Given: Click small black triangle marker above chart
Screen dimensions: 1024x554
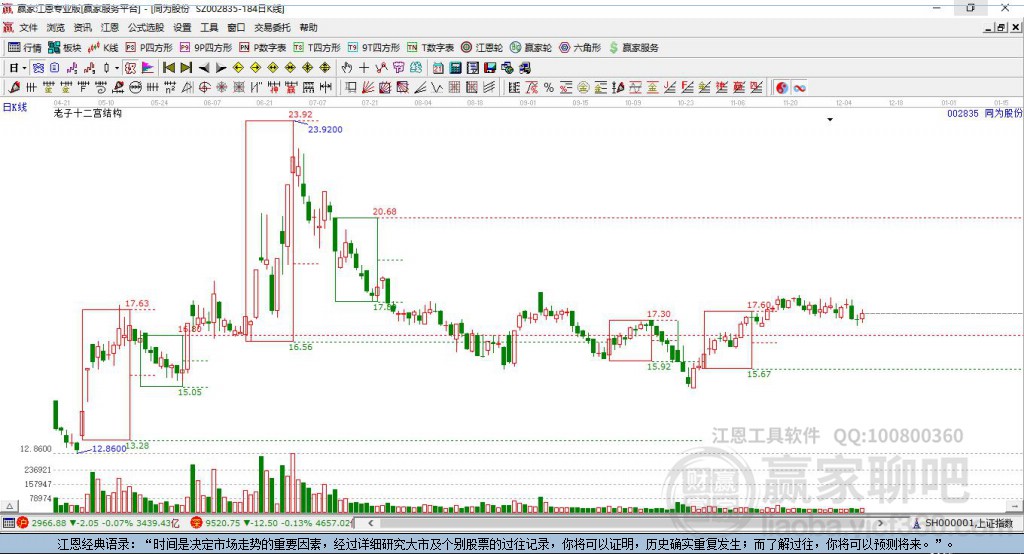Looking at the screenshot, I should click(x=830, y=120).
